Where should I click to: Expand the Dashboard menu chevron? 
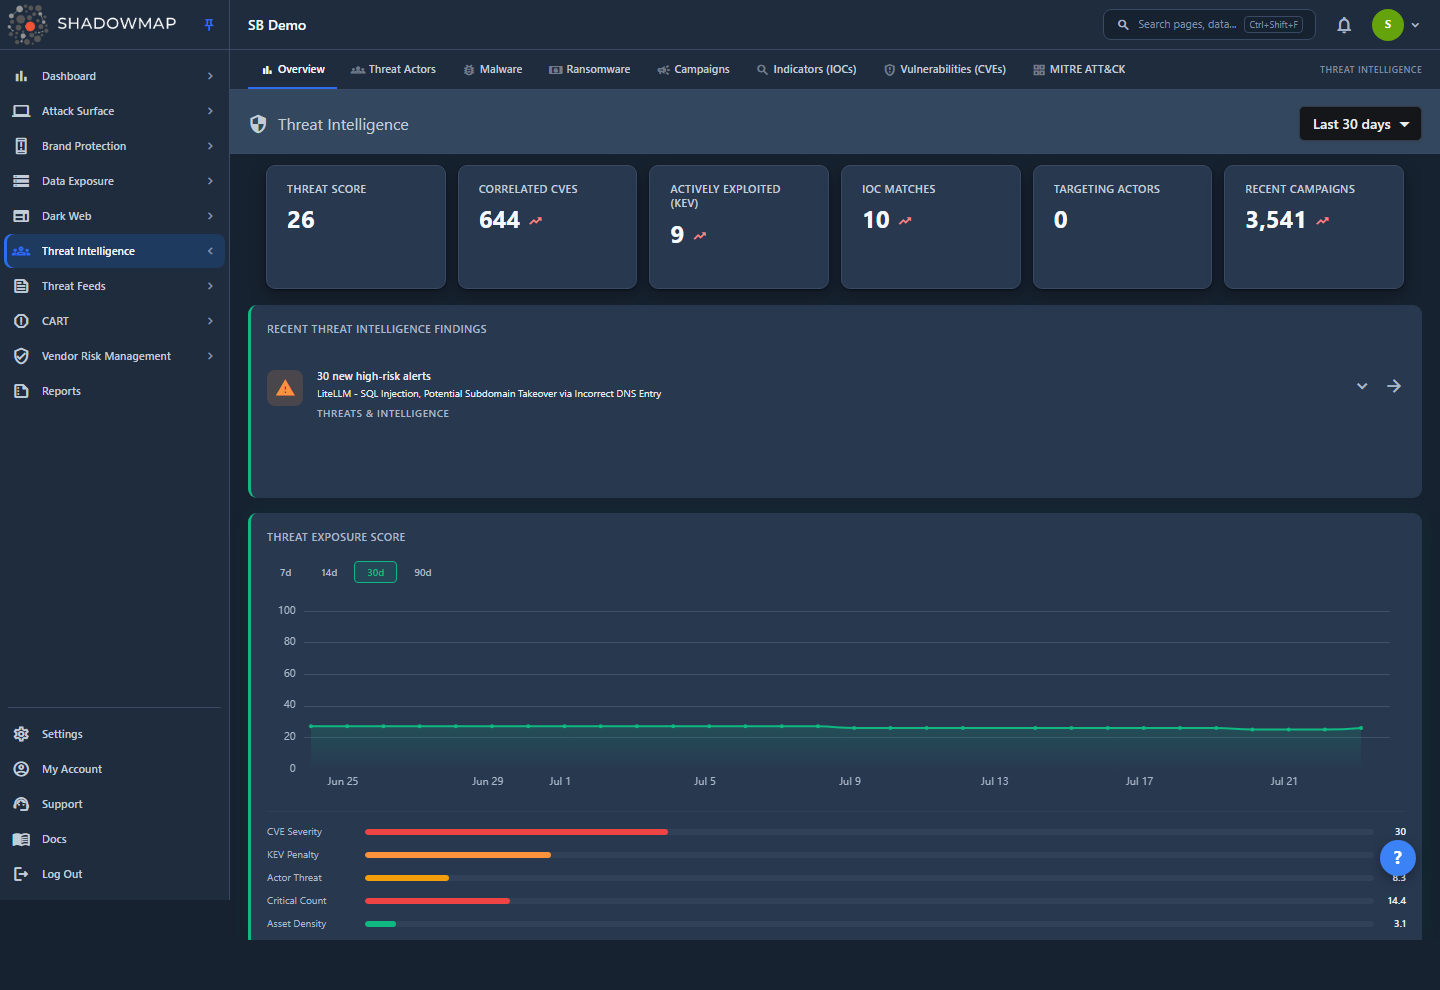click(210, 76)
